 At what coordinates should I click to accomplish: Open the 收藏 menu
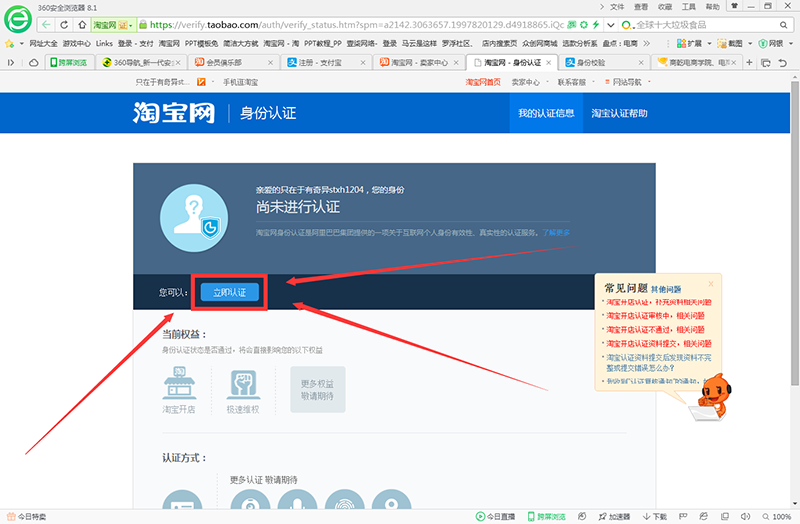(x=665, y=7)
